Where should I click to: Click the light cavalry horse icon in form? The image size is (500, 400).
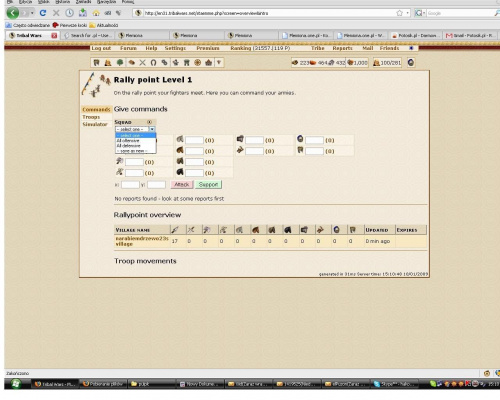coord(180,150)
